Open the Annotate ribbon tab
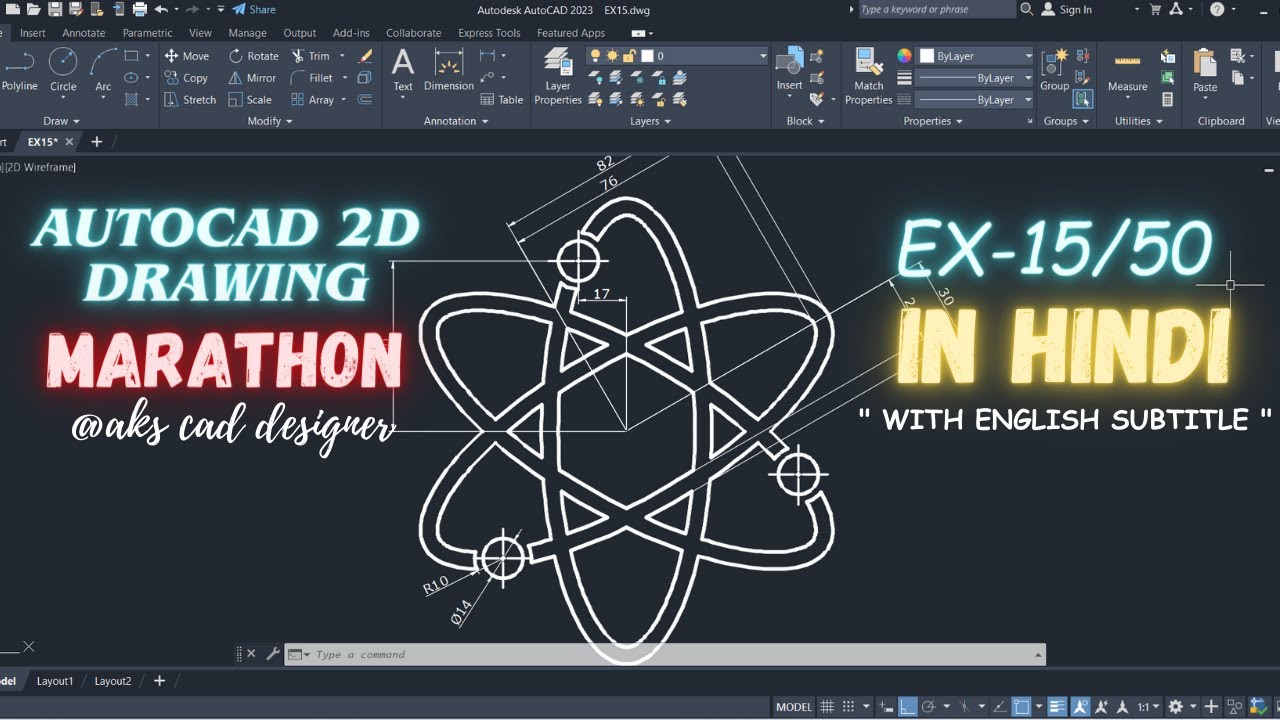The image size is (1280, 720). (x=83, y=33)
